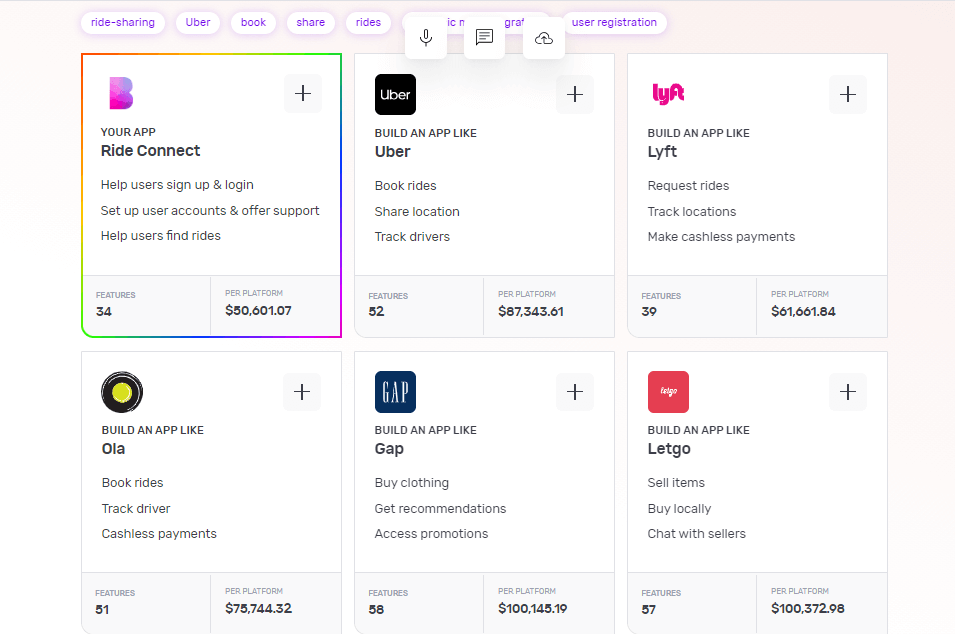
Task: Click the 58 features count
Action: [x=376, y=610]
